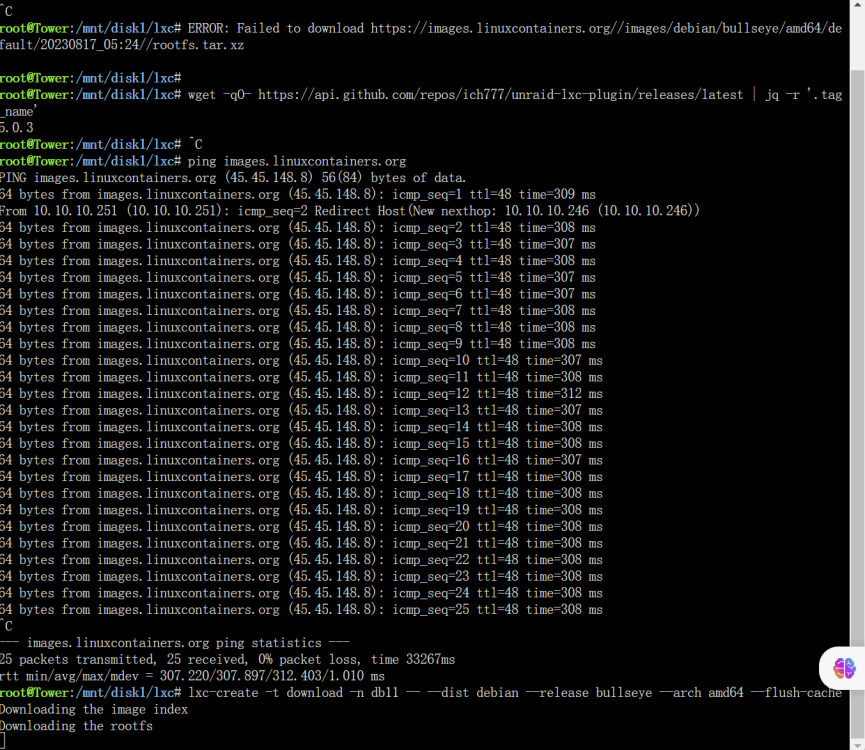
Task: Click the icmp_seq=5 reply line
Action: tap(298, 277)
